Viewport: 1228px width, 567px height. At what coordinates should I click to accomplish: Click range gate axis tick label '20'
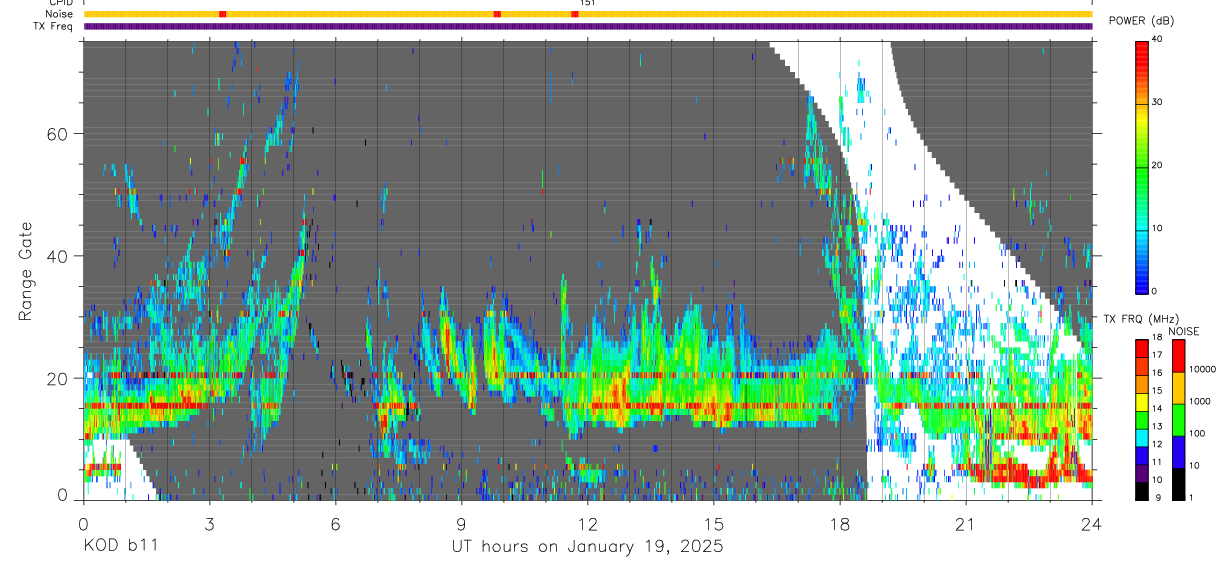pyautogui.click(x=57, y=378)
